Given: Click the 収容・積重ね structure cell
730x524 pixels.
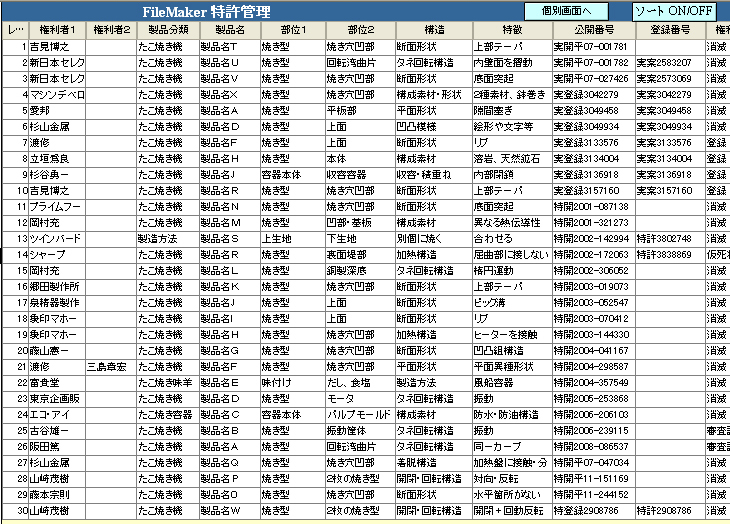Looking at the screenshot, I should pos(434,175).
